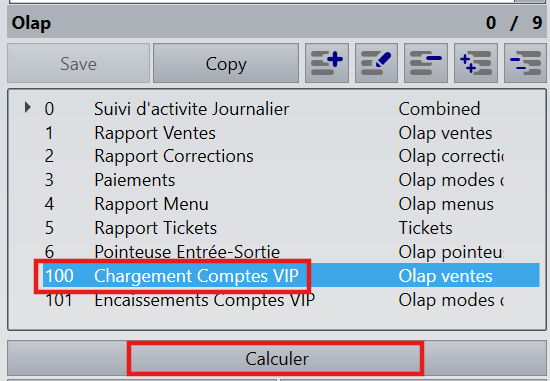Select the Paiements report row

point(291,180)
